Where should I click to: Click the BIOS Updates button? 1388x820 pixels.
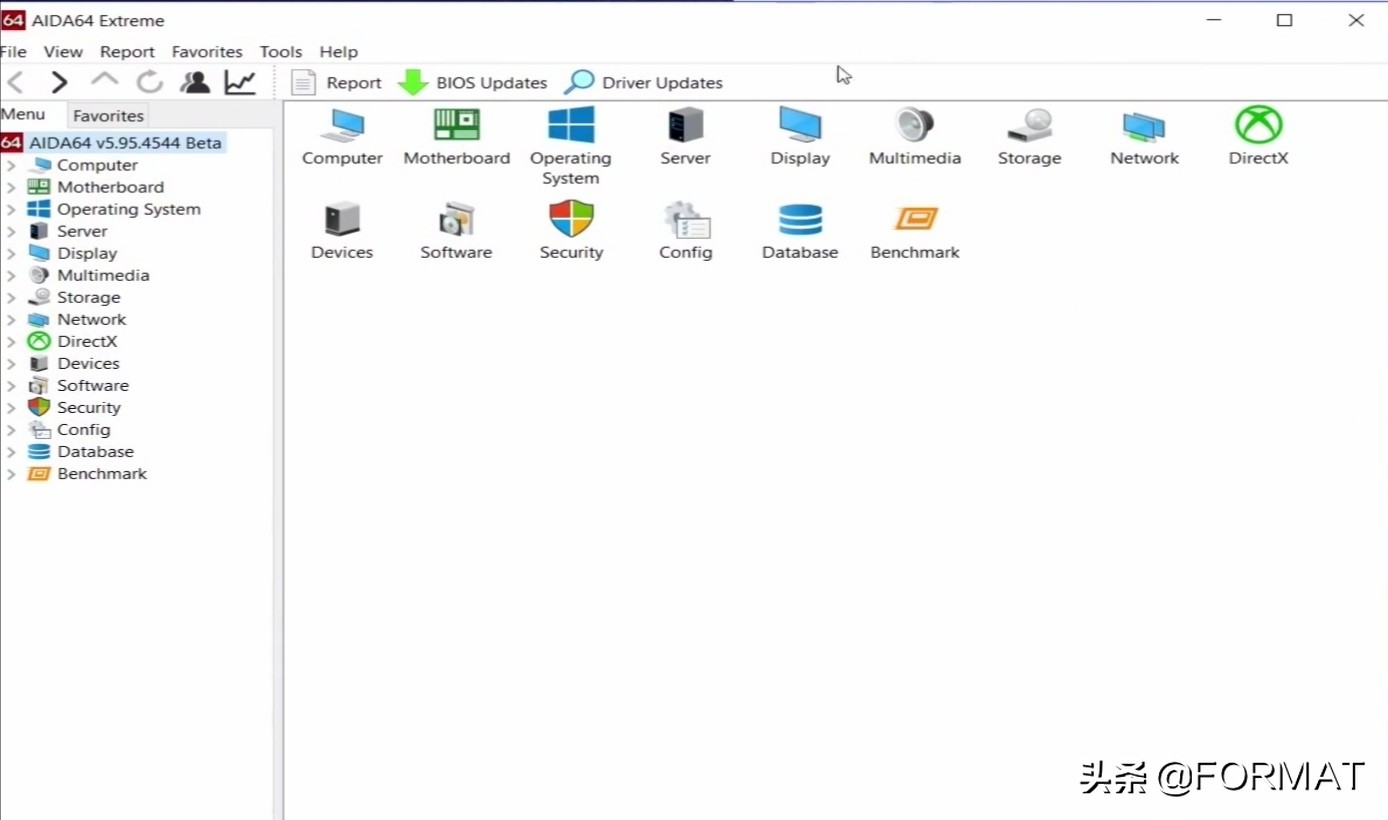(473, 83)
